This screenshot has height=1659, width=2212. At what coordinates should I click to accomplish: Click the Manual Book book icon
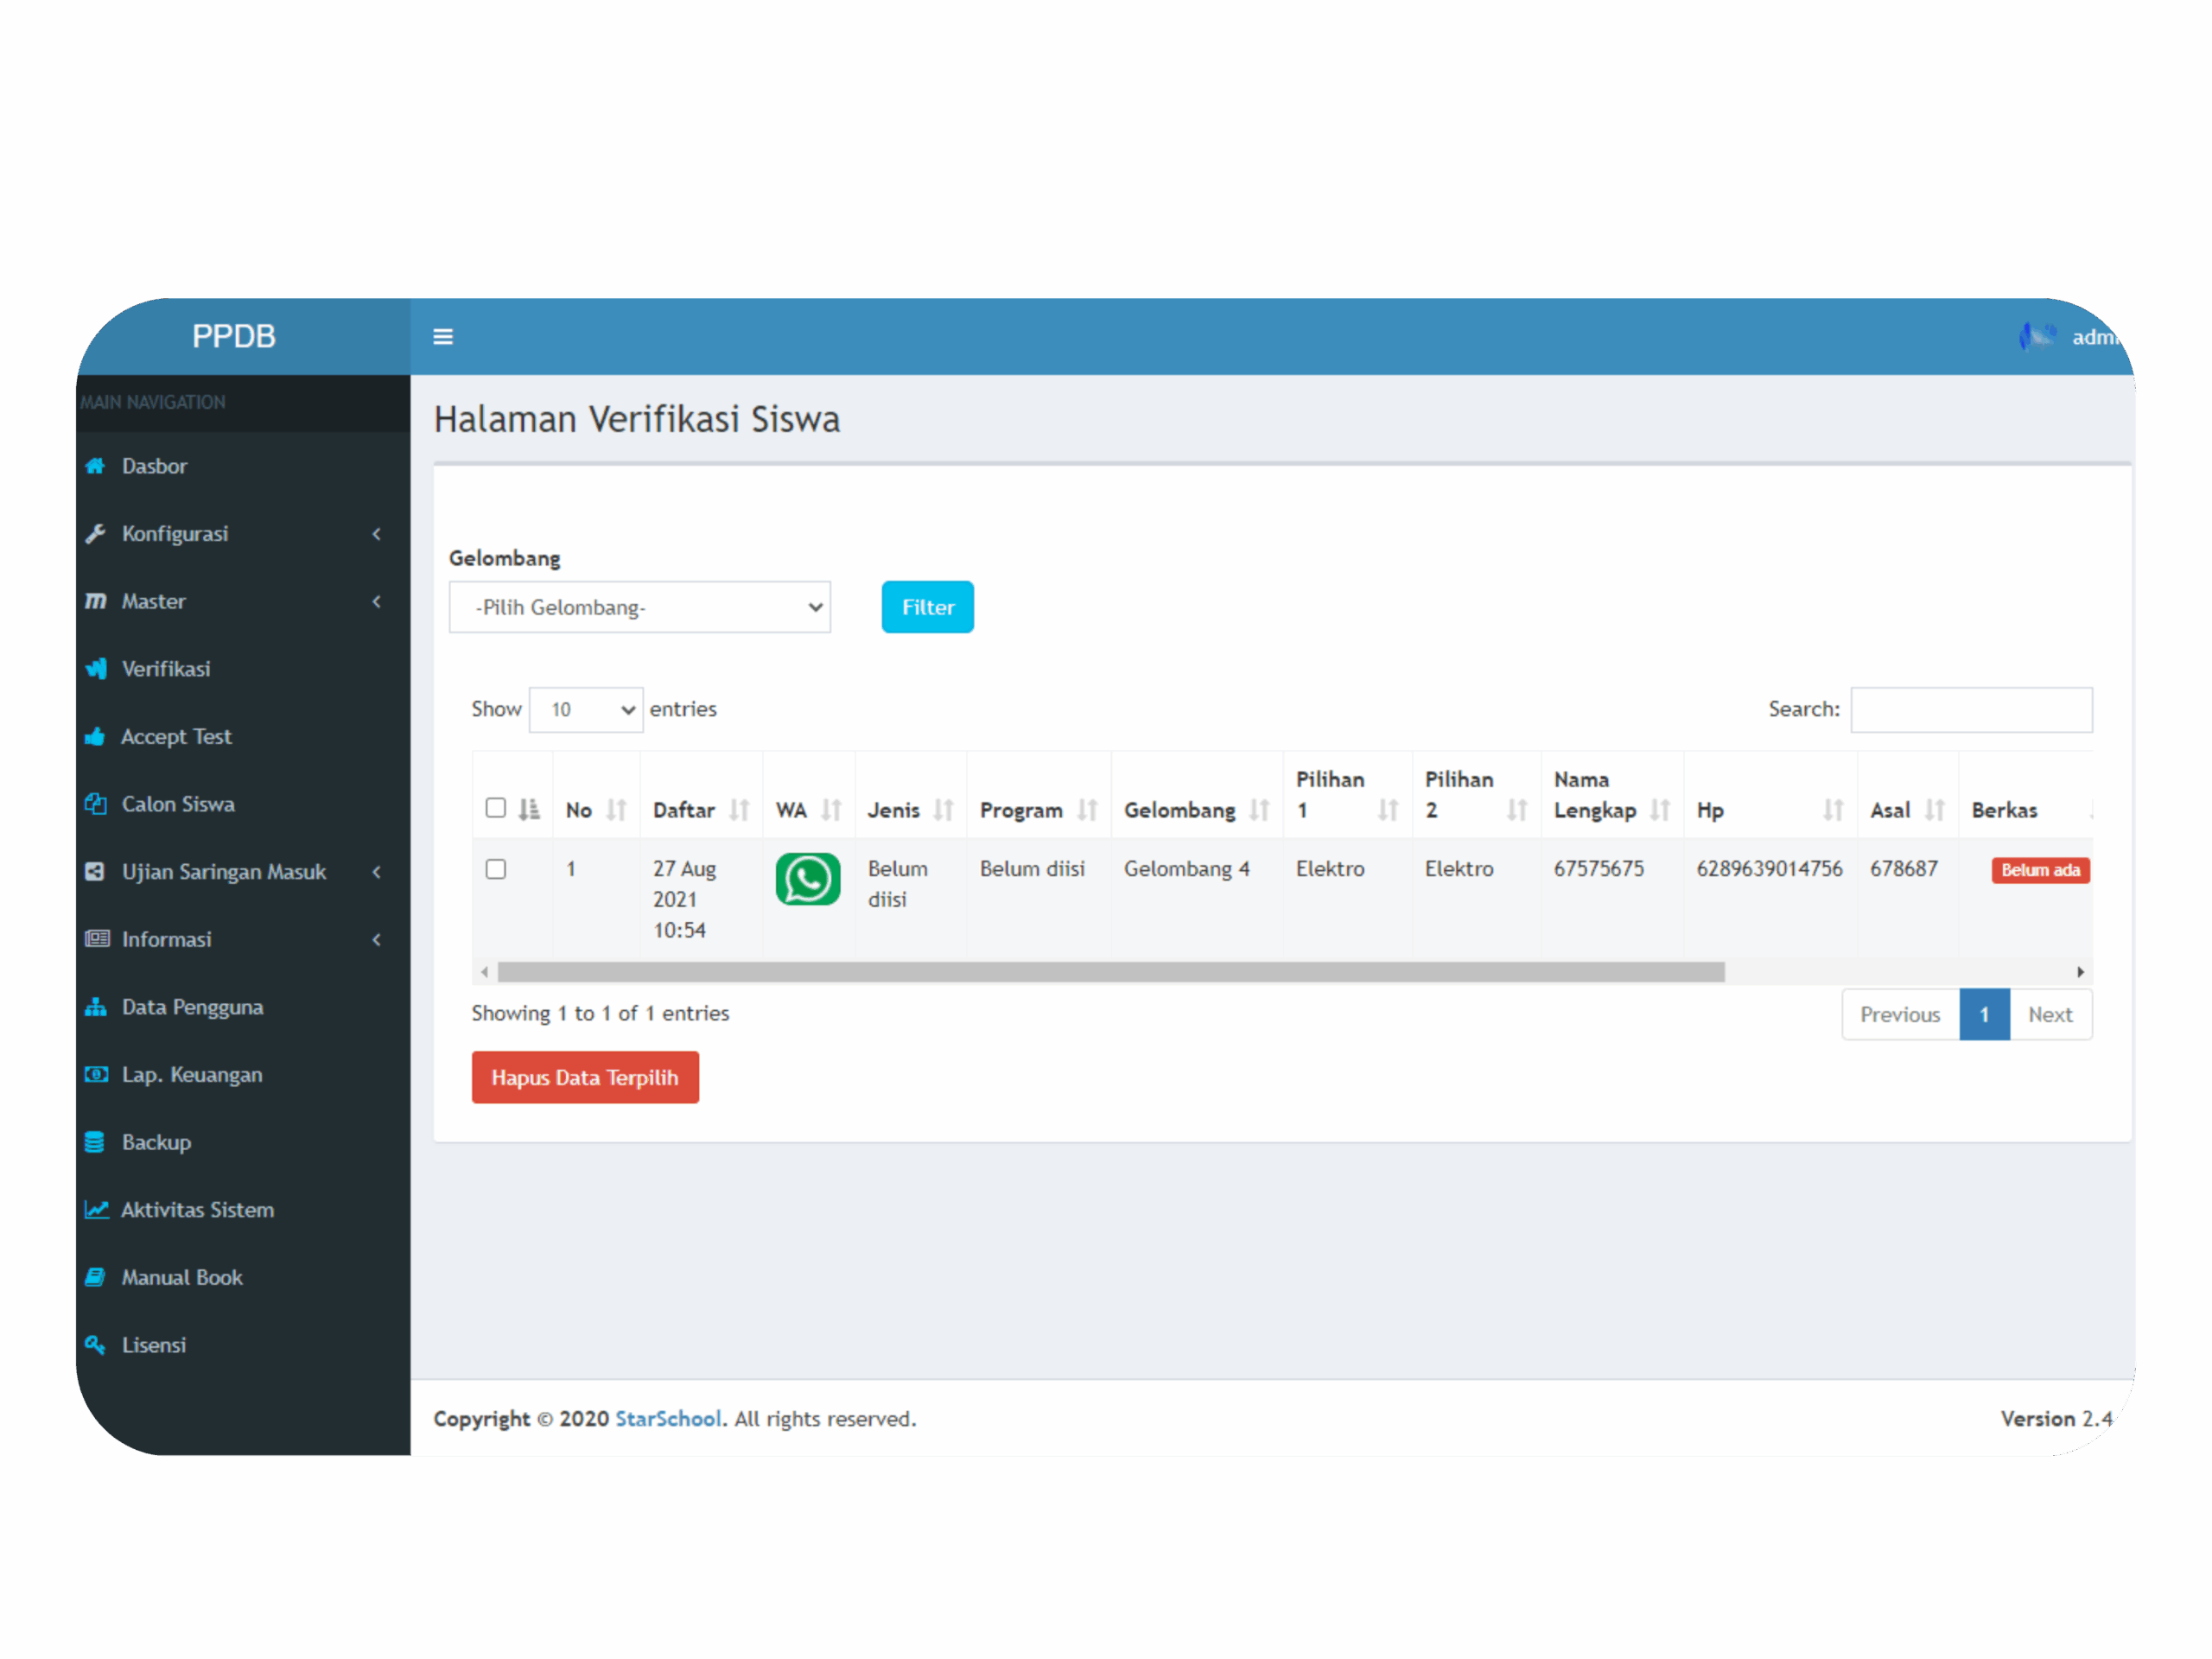(96, 1277)
